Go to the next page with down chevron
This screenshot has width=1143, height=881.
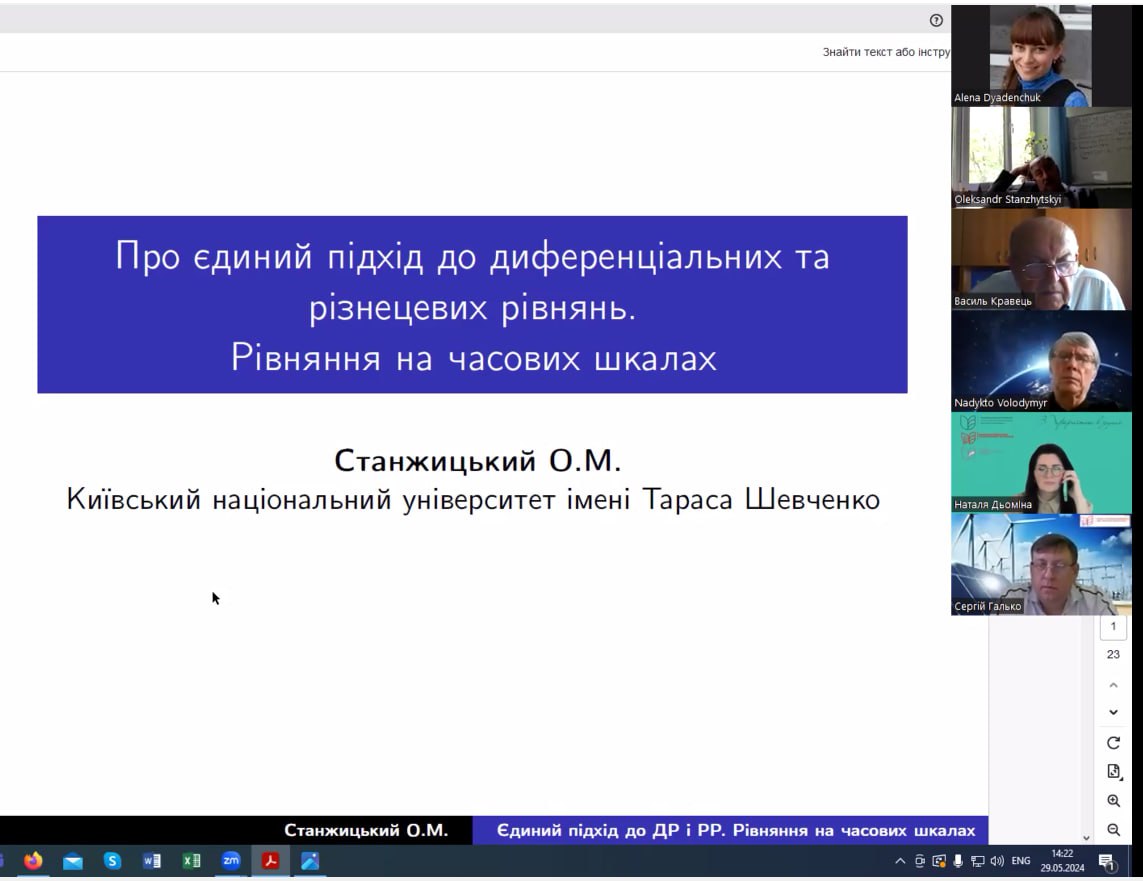click(x=1113, y=713)
